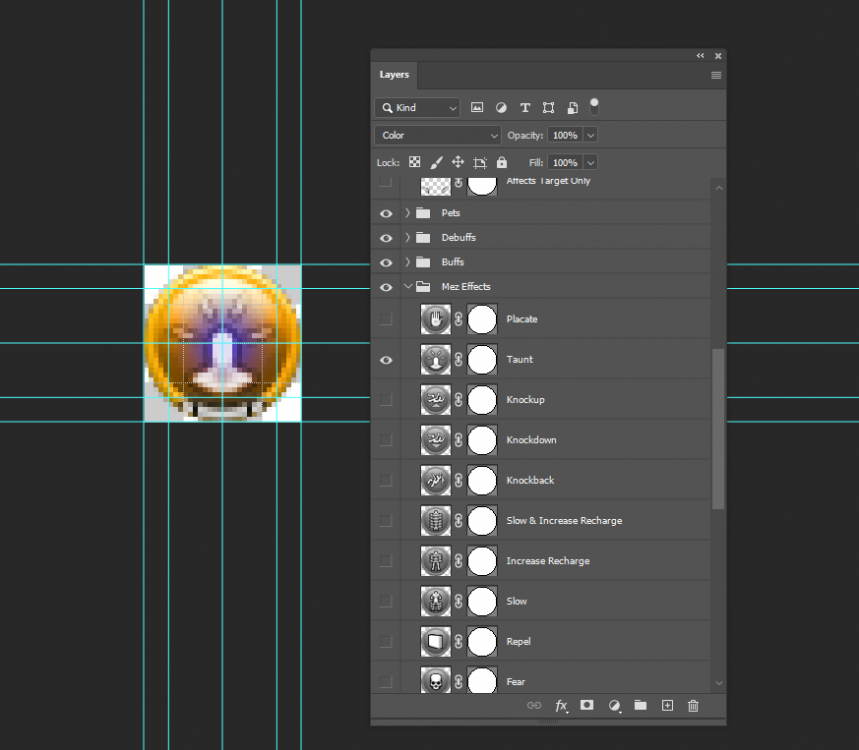The height and width of the screenshot is (750, 859).
Task: Click the adjustment layer filter icon
Action: 501,108
